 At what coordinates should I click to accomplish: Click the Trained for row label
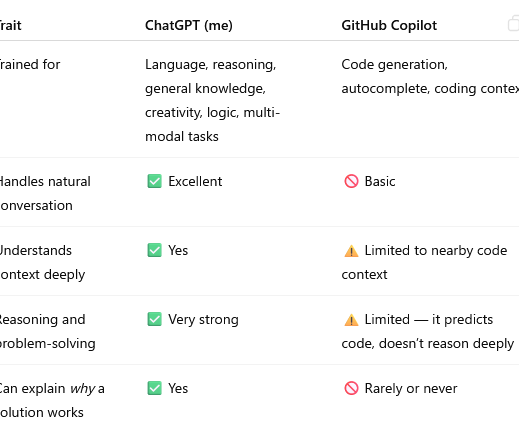(30, 64)
